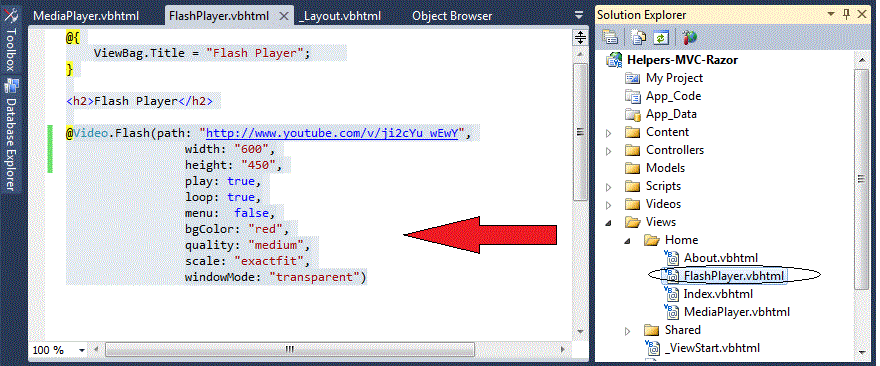Select the Content folder label
This screenshot has height=366, width=880.
coord(667,132)
